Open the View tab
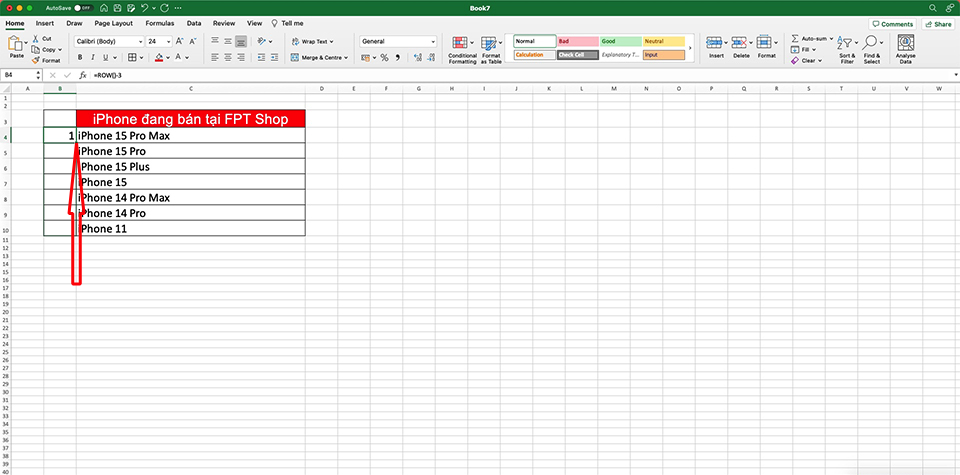 coord(255,23)
